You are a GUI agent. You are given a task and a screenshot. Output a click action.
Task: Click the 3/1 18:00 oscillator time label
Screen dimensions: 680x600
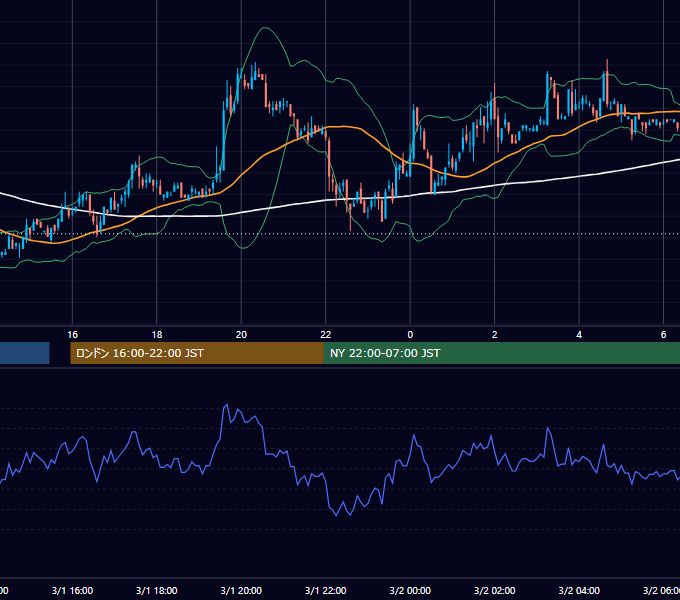(x=157, y=590)
